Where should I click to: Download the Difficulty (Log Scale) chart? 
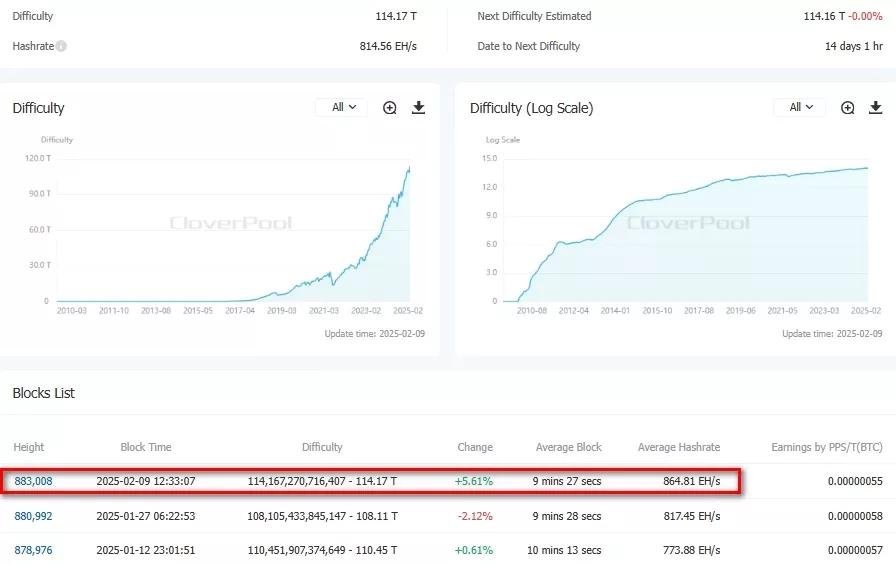point(876,108)
